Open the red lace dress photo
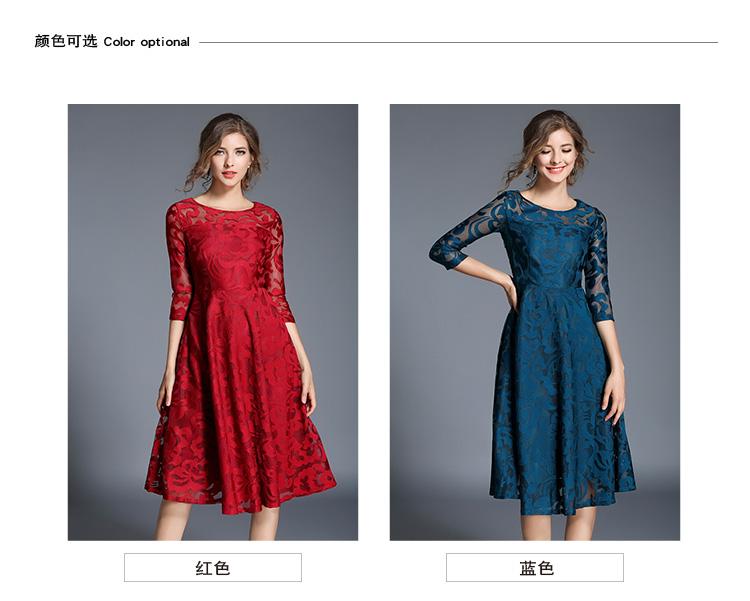The width and height of the screenshot is (750, 601). point(213,322)
